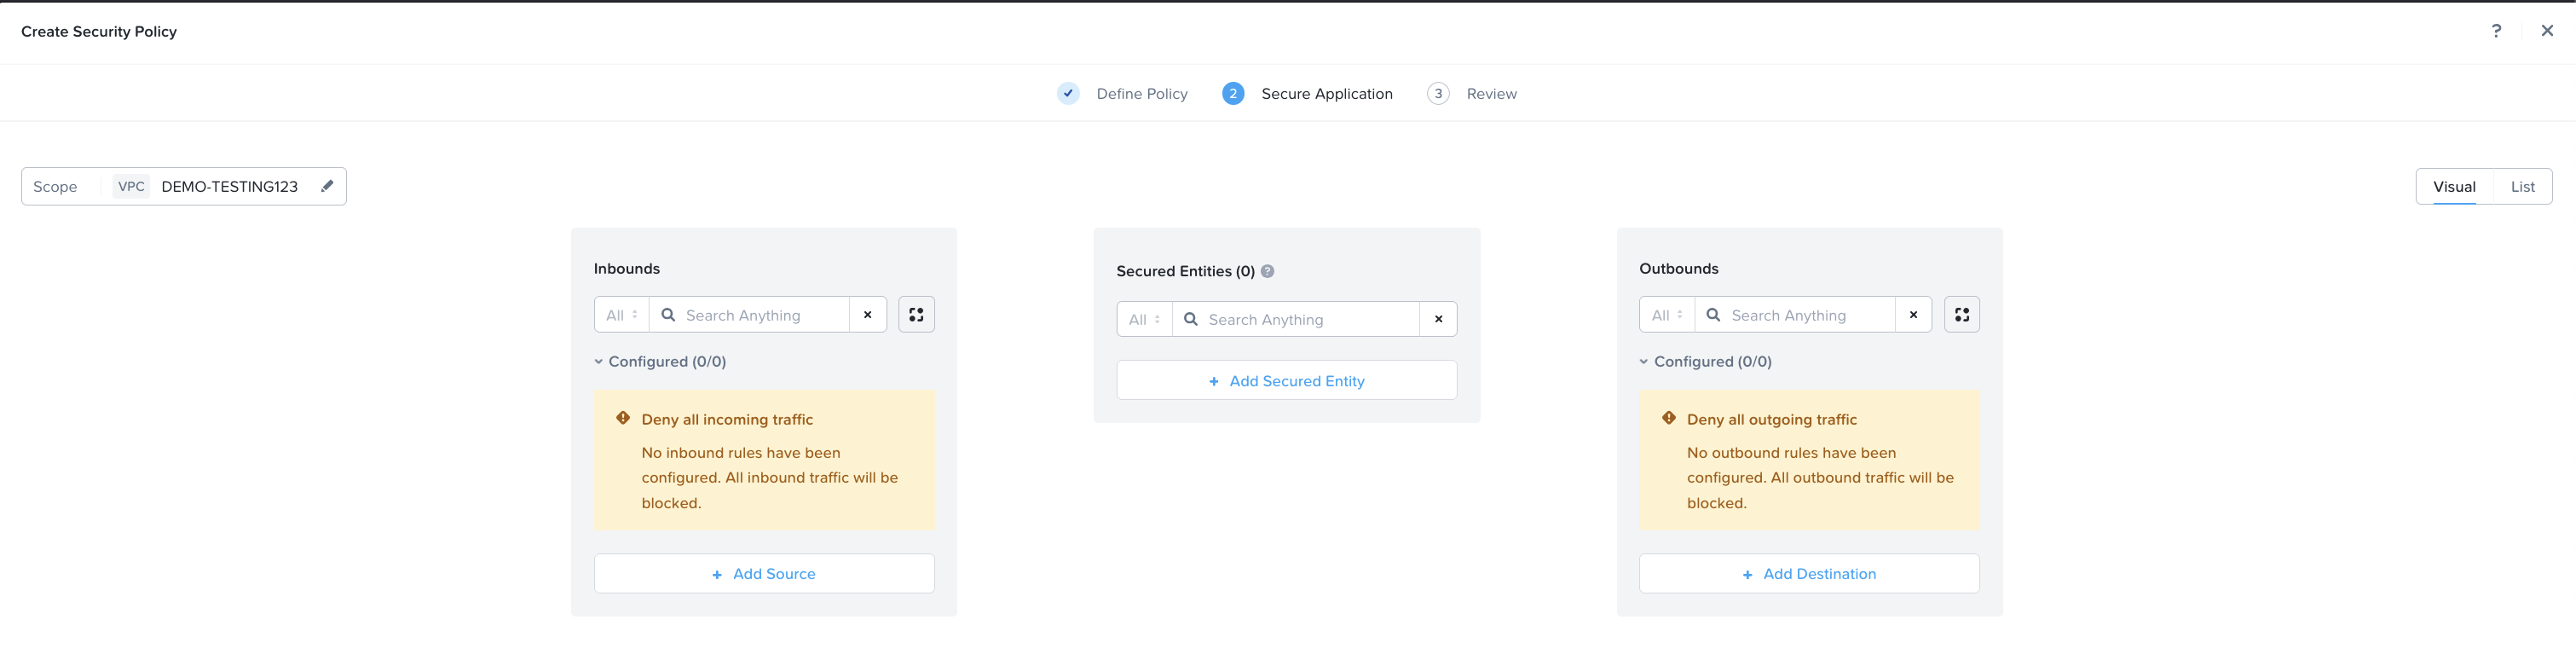Open Inbounds 'All' filter dropdown
This screenshot has width=2576, height=660.
[621, 315]
